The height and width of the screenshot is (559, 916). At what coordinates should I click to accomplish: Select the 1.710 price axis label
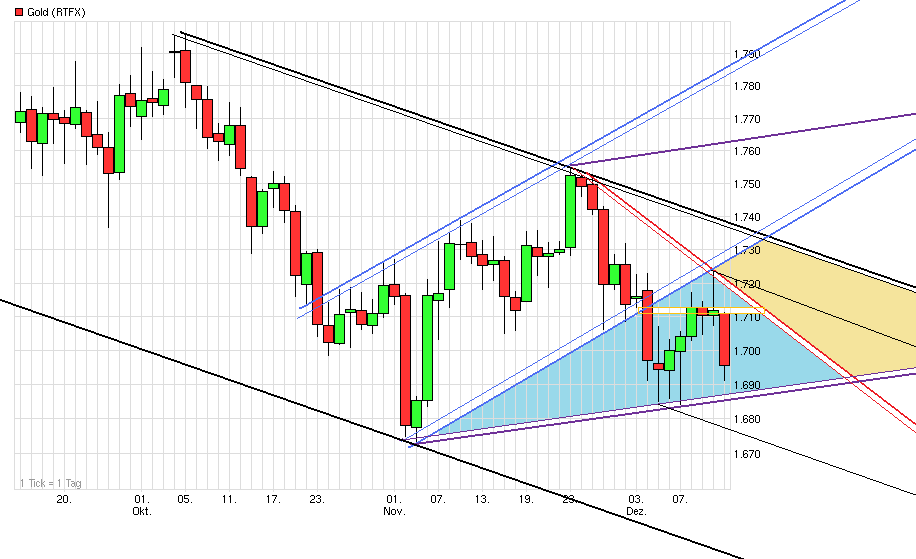(747, 317)
